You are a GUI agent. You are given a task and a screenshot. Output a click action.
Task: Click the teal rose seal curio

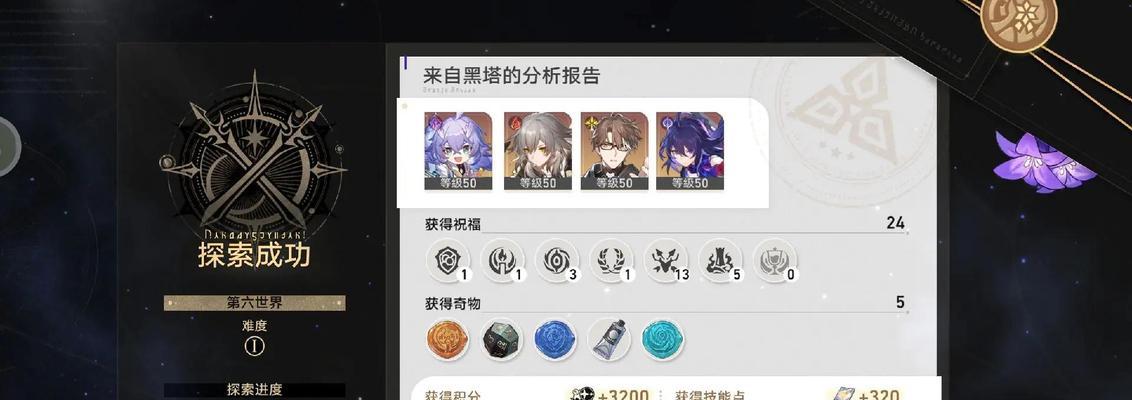click(663, 340)
